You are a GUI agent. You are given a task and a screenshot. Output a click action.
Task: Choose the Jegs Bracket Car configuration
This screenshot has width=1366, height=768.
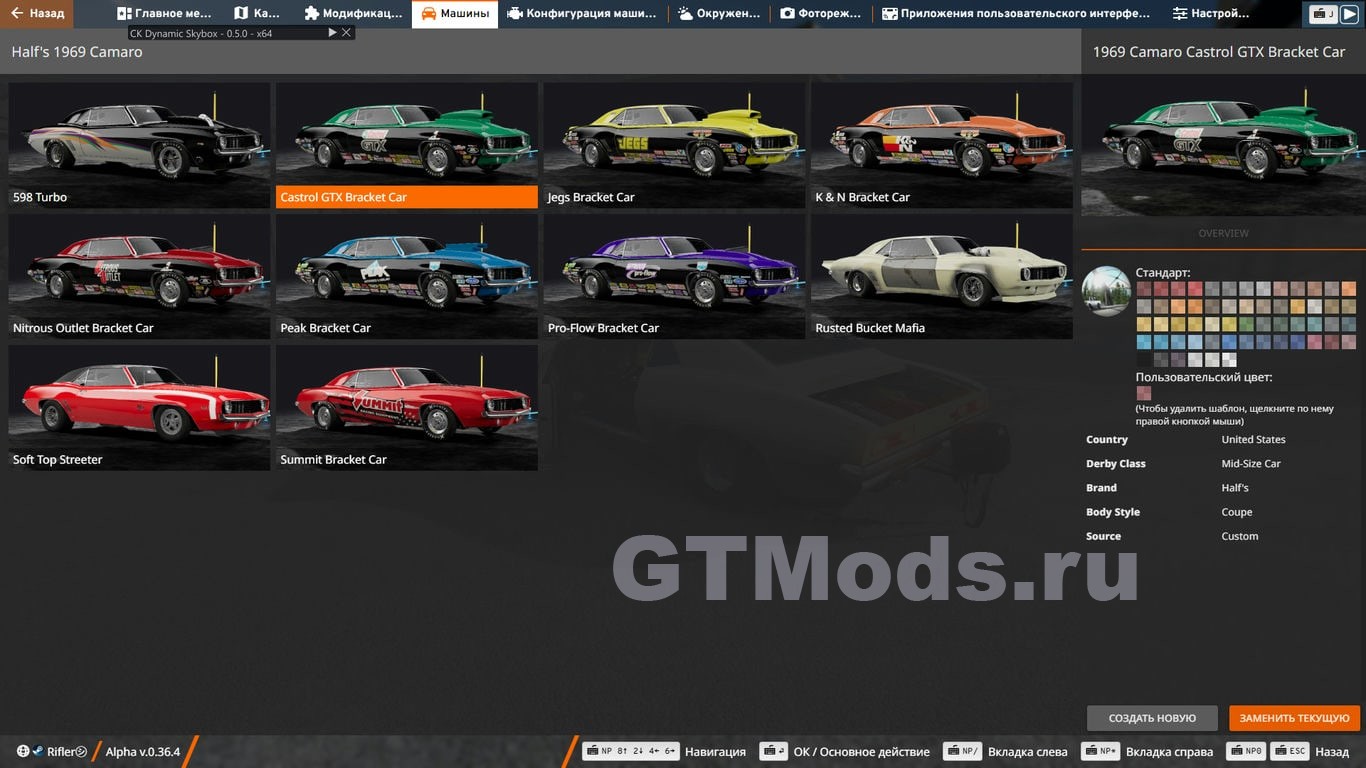tap(674, 145)
